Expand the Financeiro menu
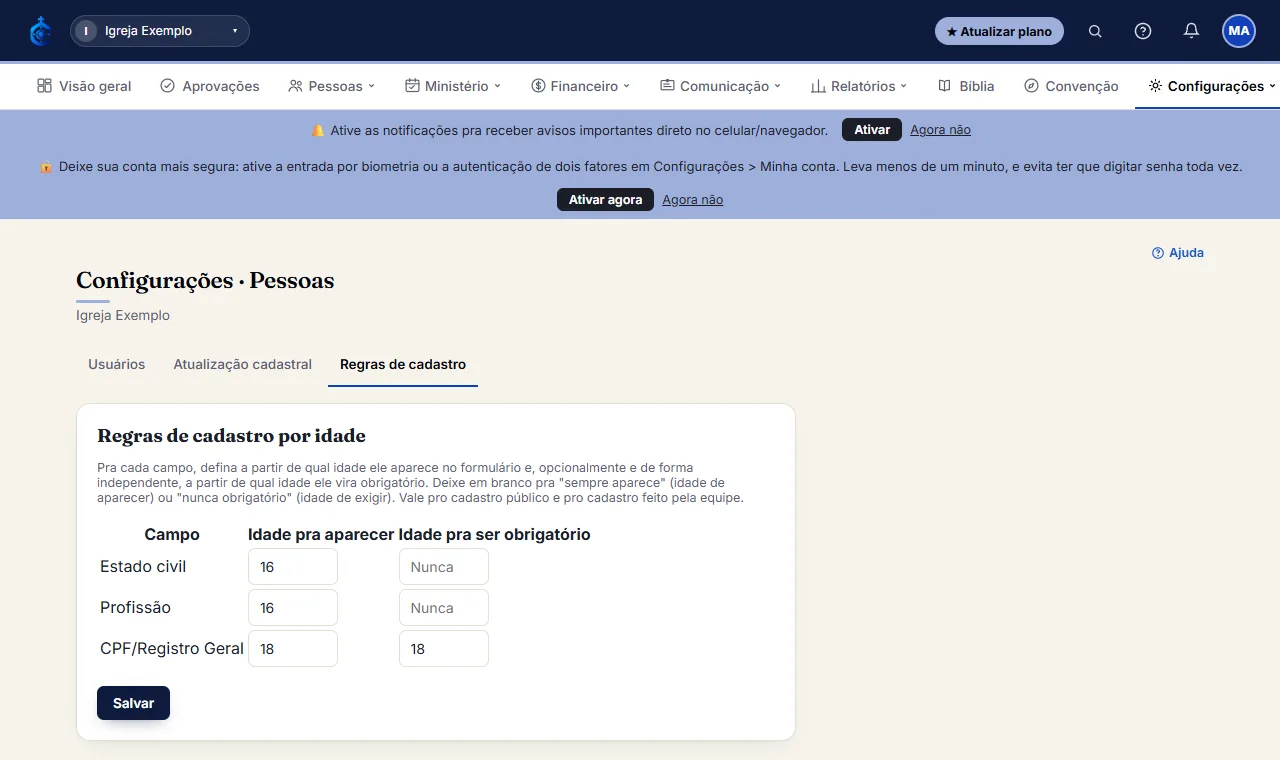 (x=581, y=86)
